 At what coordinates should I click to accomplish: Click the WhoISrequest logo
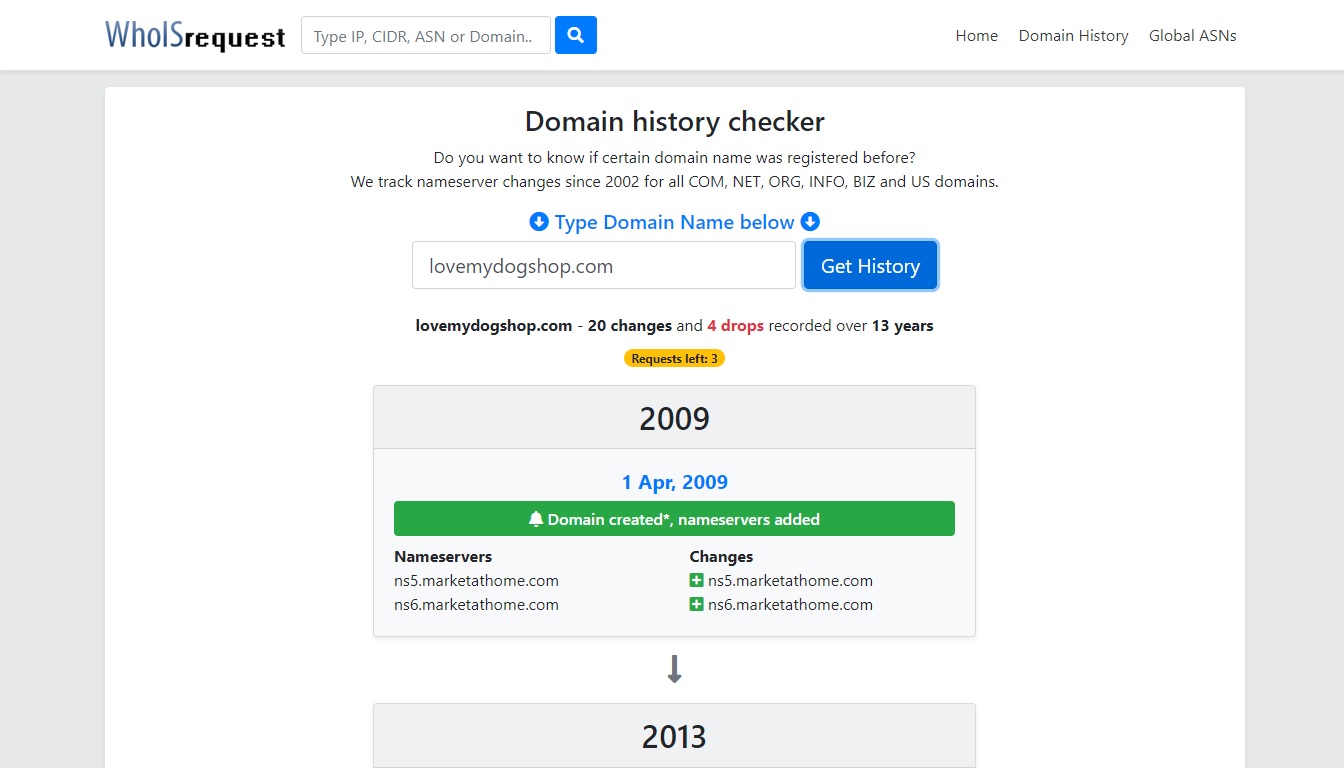click(195, 35)
